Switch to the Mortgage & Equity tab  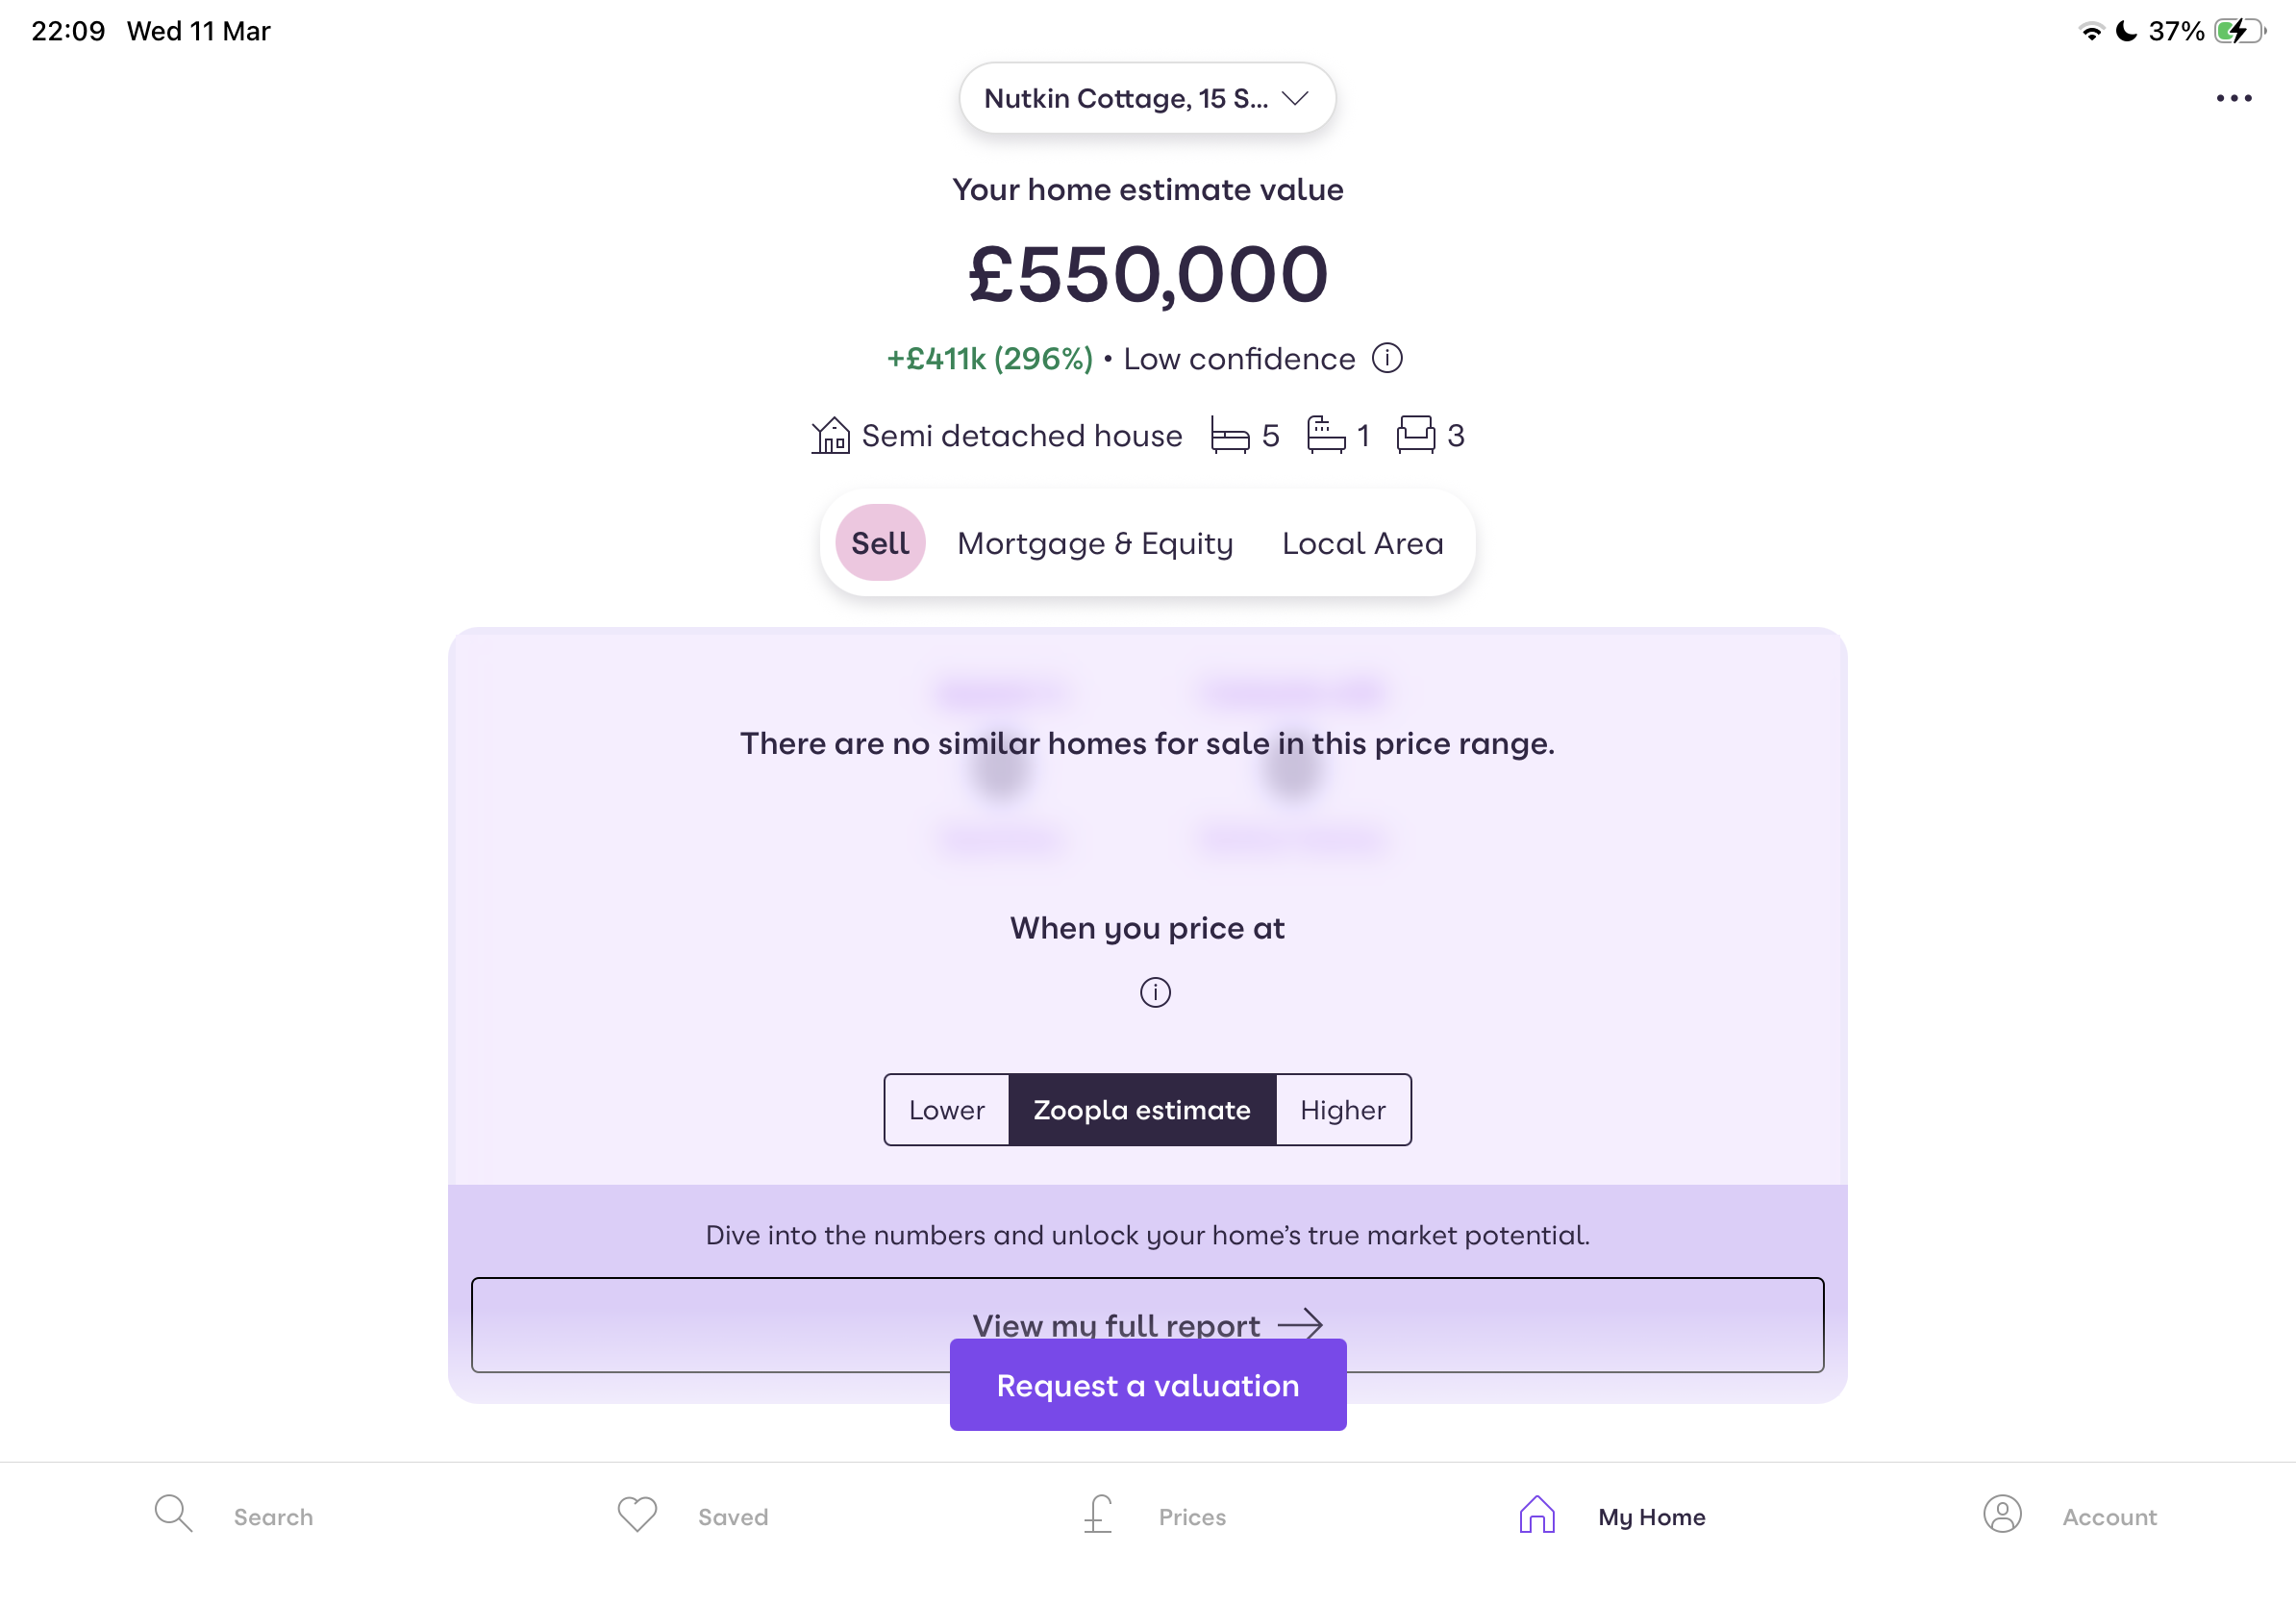(1095, 543)
